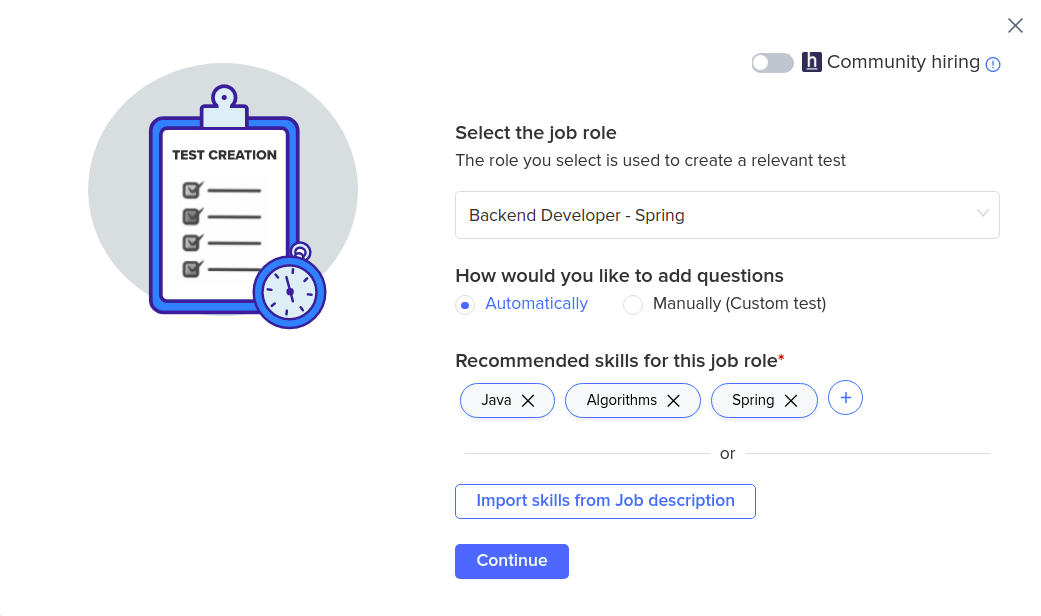Click the plus icon to add a skill
Viewport: 1041px width, 616px height.
point(845,397)
